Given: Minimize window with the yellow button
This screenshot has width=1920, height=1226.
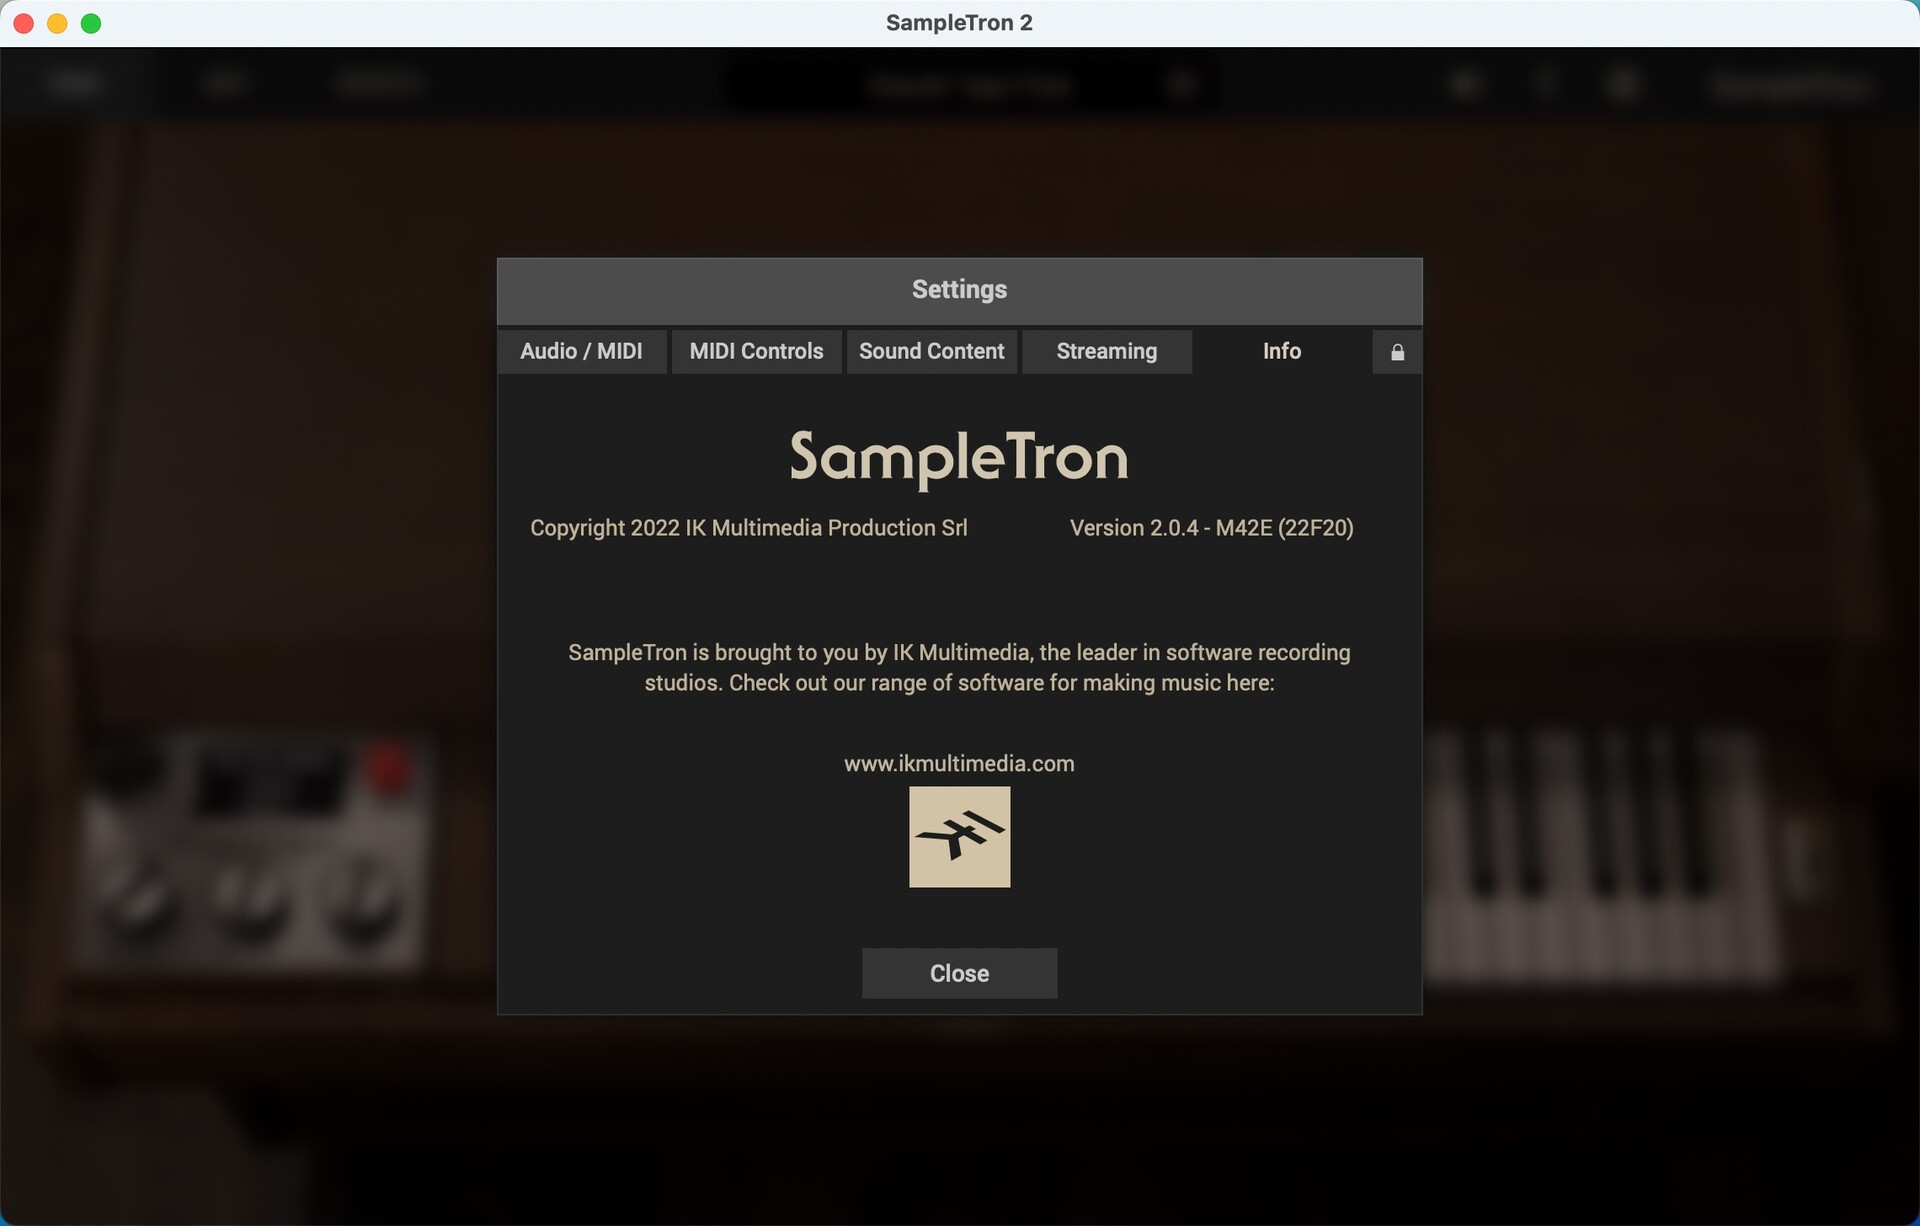Looking at the screenshot, I should [x=57, y=23].
